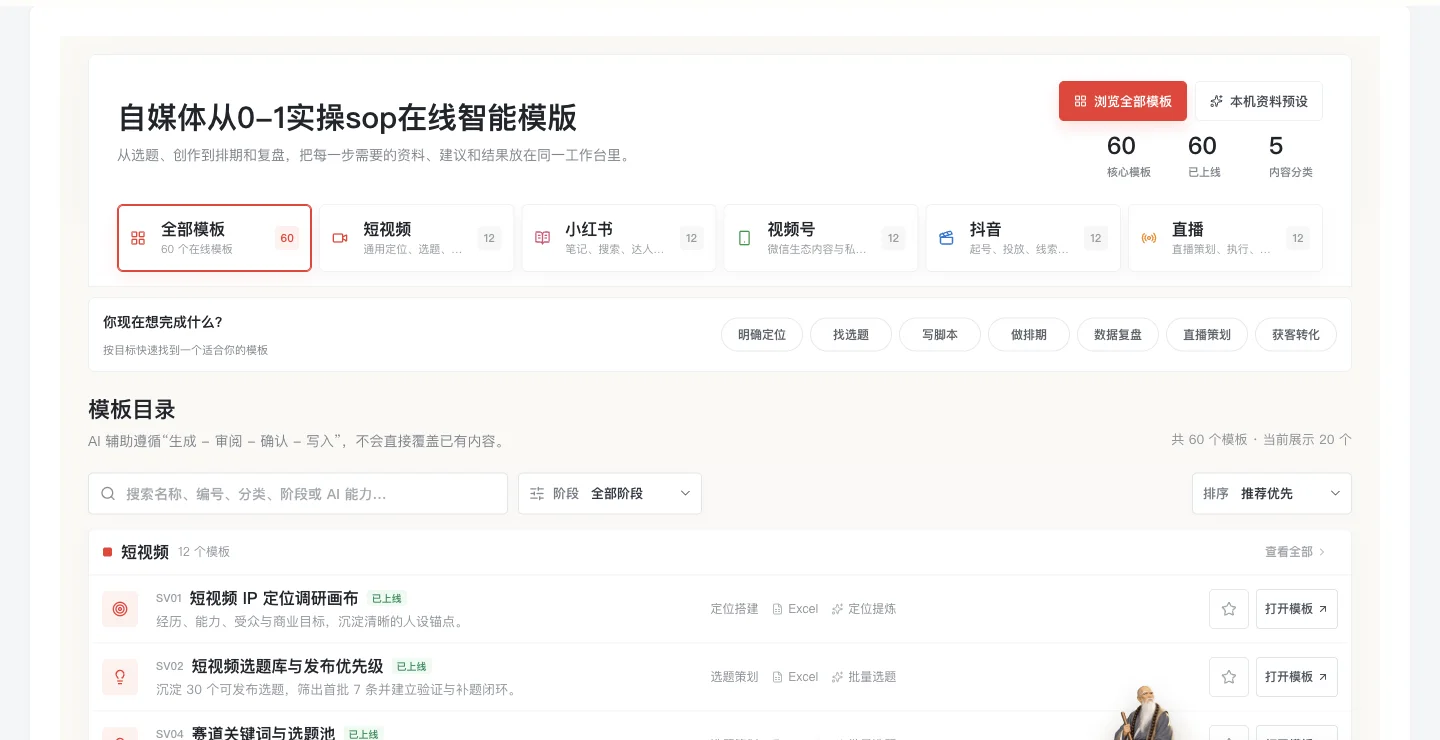This screenshot has height=740, width=1440.
Task: Click the lightbulb icon beside 短视频选题库与发布优先级
Action: [120, 677]
